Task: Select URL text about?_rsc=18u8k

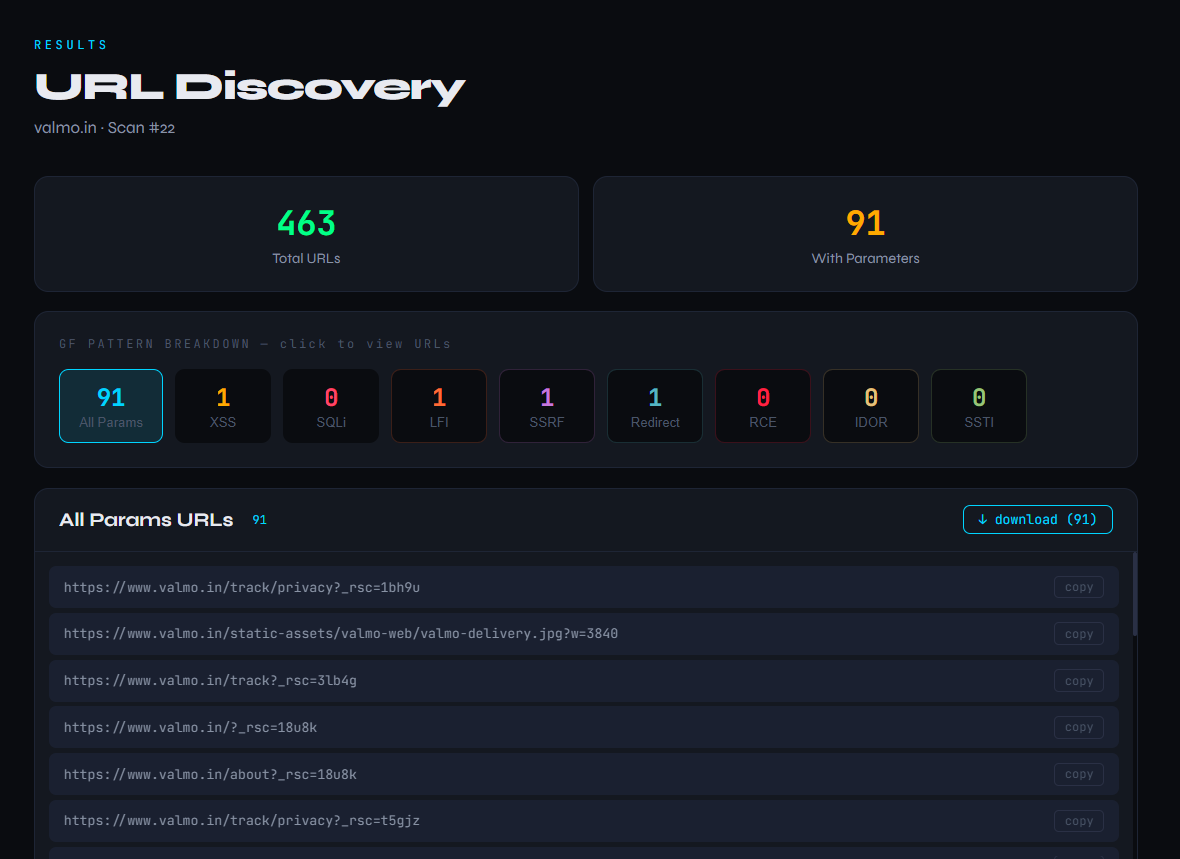Action: [210, 774]
